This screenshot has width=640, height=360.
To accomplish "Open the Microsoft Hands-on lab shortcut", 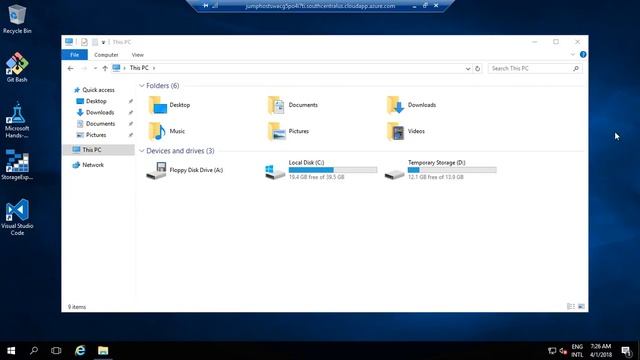I will click(x=17, y=120).
